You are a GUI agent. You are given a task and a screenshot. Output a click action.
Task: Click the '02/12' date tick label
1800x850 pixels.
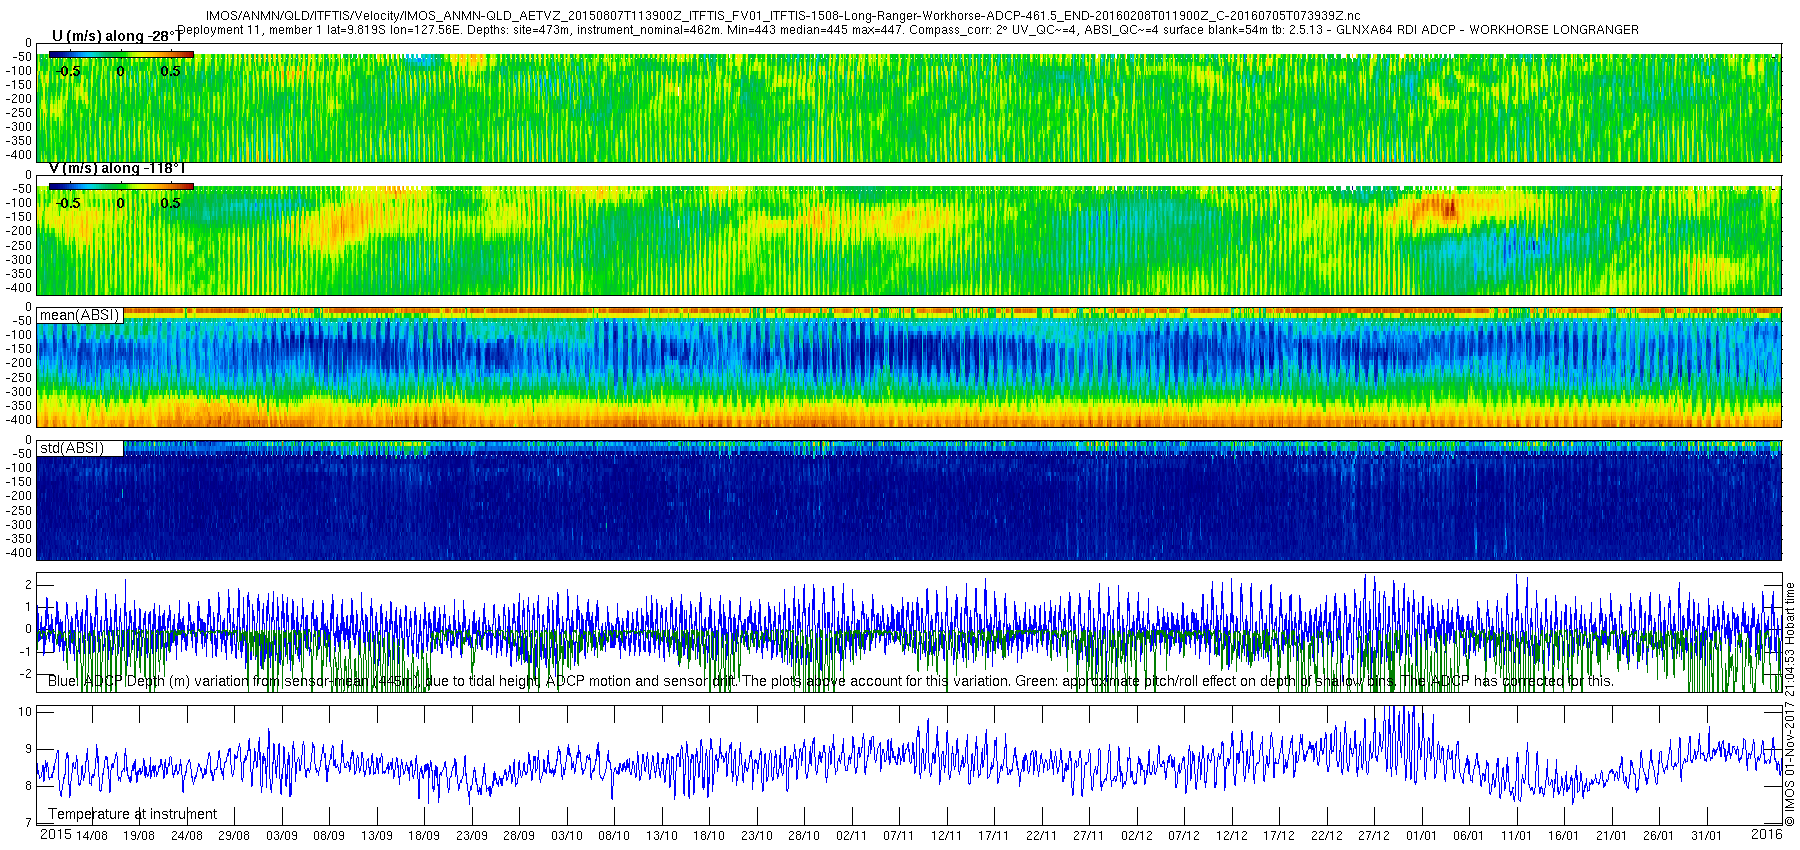1137,836
